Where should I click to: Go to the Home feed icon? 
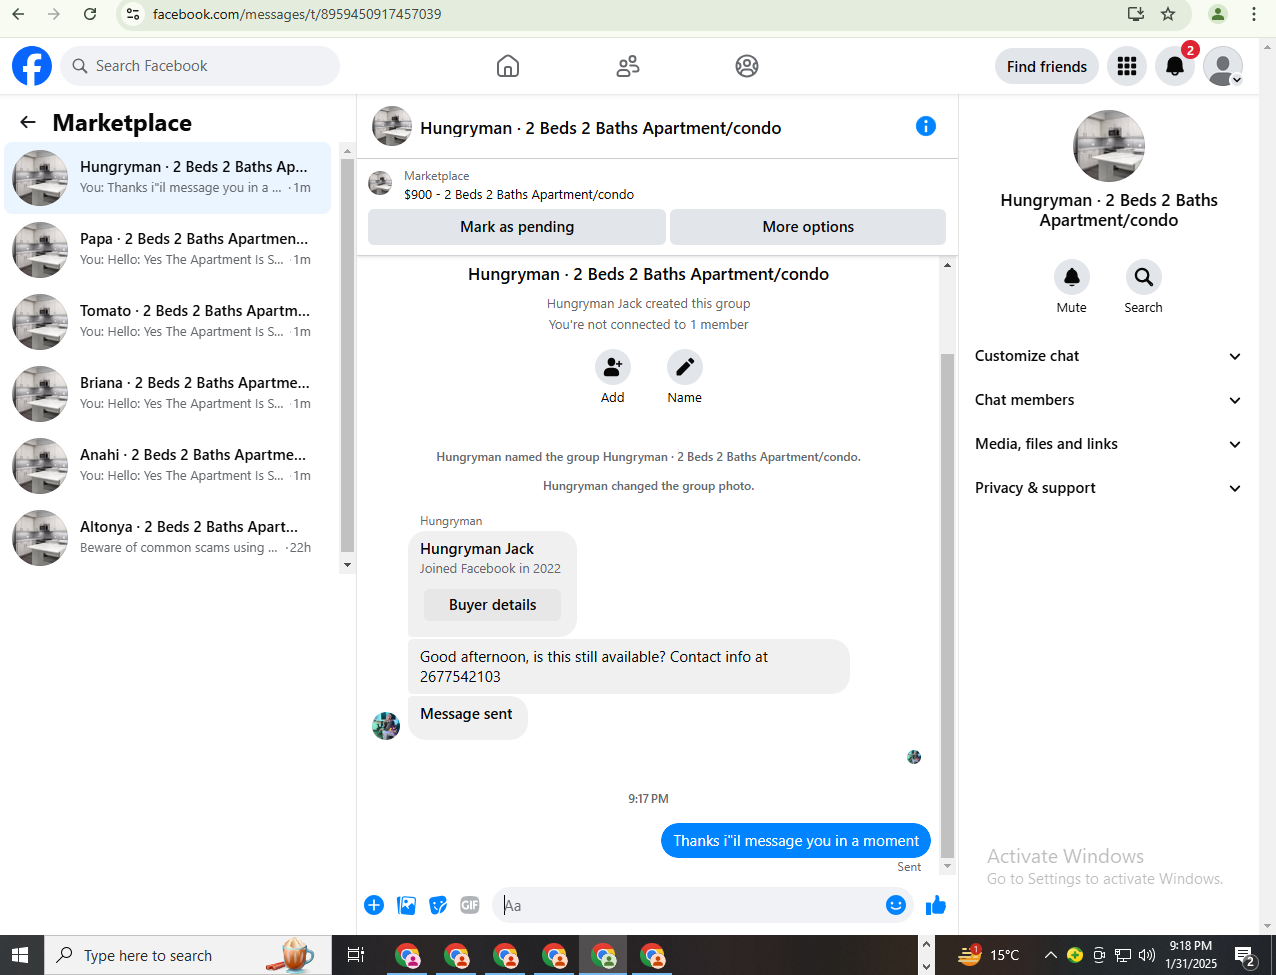click(x=508, y=66)
